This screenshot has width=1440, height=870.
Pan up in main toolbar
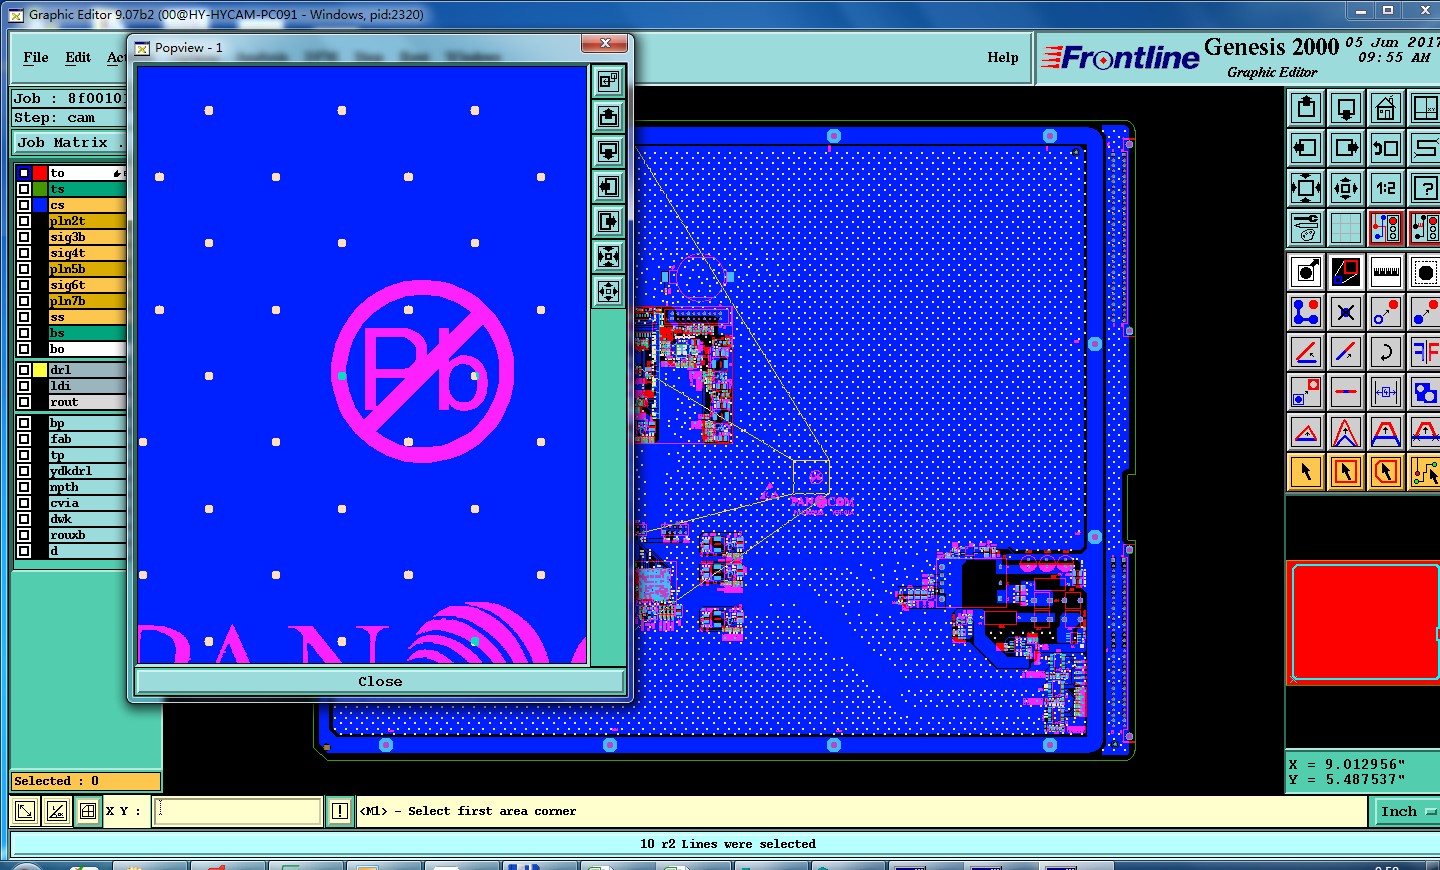pyautogui.click(x=1306, y=108)
